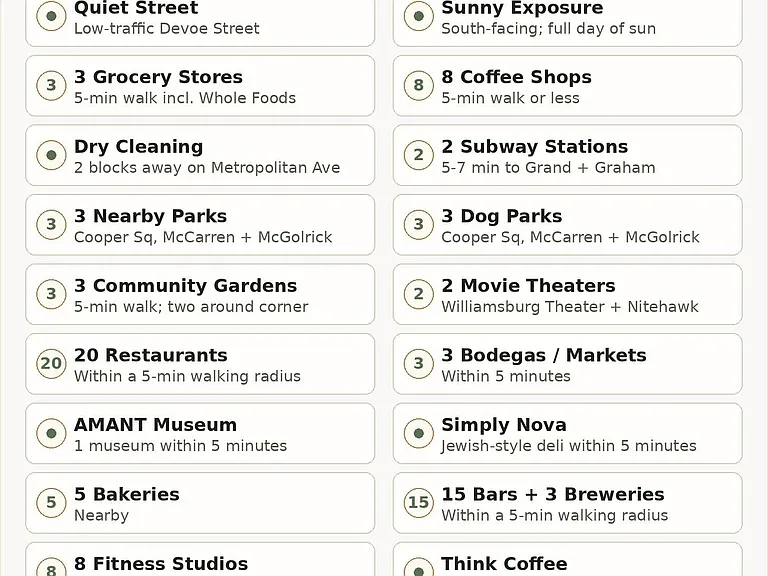Click the number 3 badge beside Community Gardens

(51, 294)
